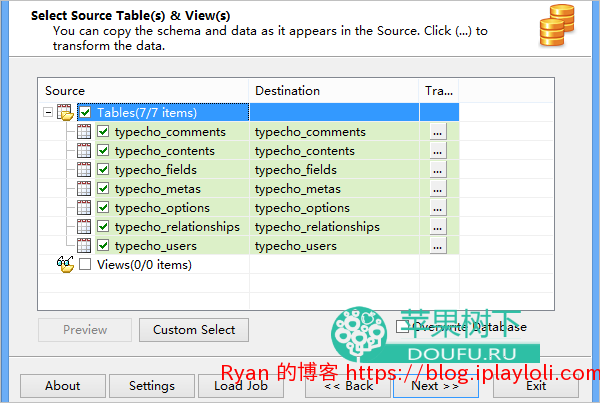
Task: Go back with the << Back button
Action: pos(348,386)
